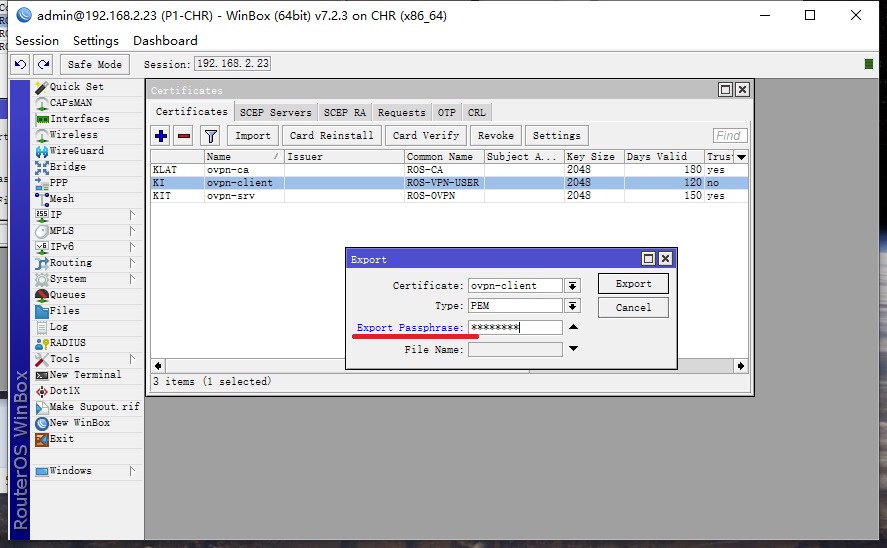Expand File Name field with down arrow
Screen dimensions: 887x548
click(x=573, y=349)
